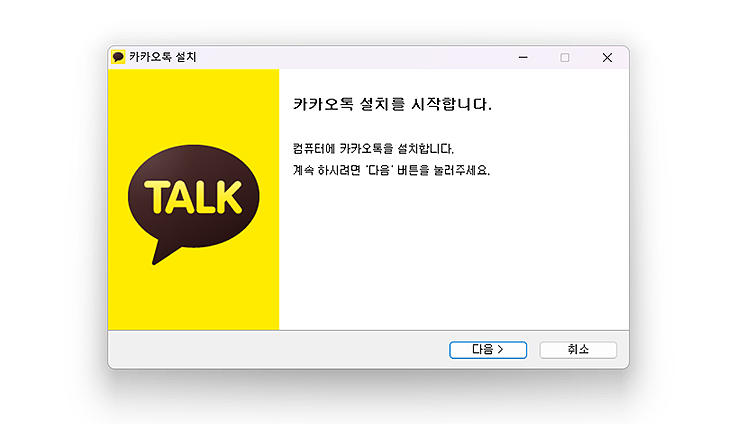Image resolution: width=740 pixels, height=424 pixels.
Task: Click the TALK speech bubble logo
Action: pos(193,204)
